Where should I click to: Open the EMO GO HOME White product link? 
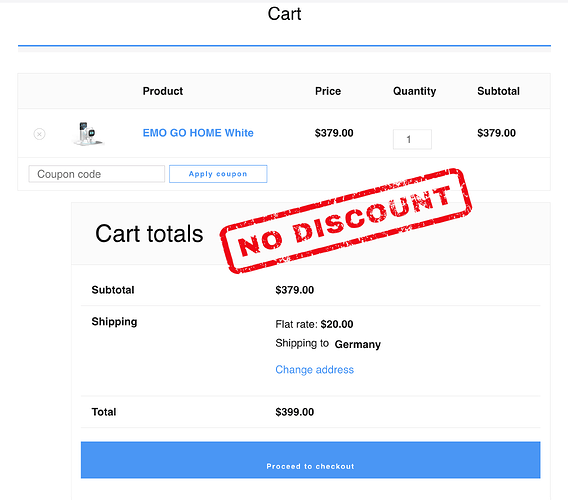point(198,133)
